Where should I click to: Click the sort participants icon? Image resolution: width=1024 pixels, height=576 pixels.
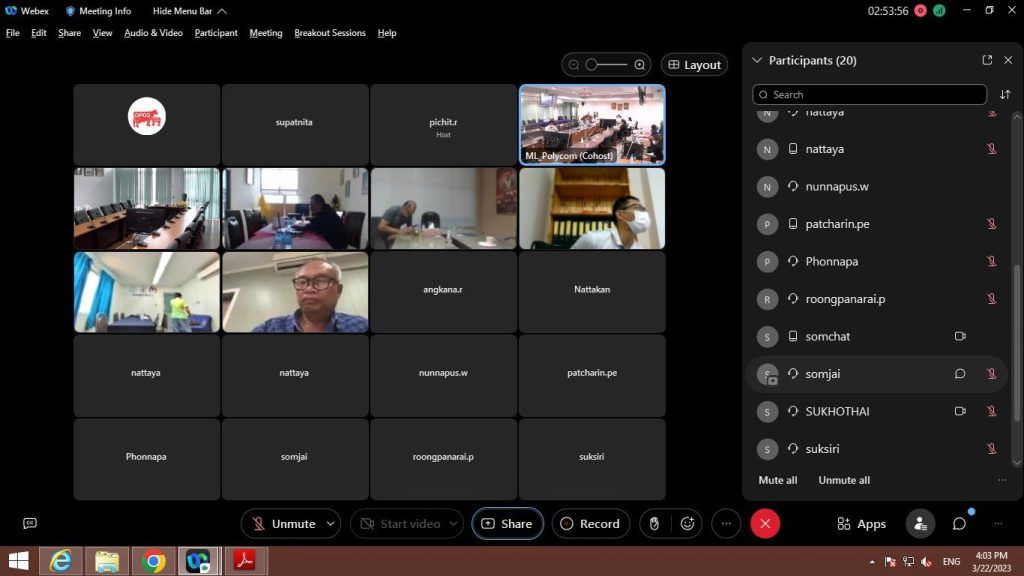(1005, 95)
